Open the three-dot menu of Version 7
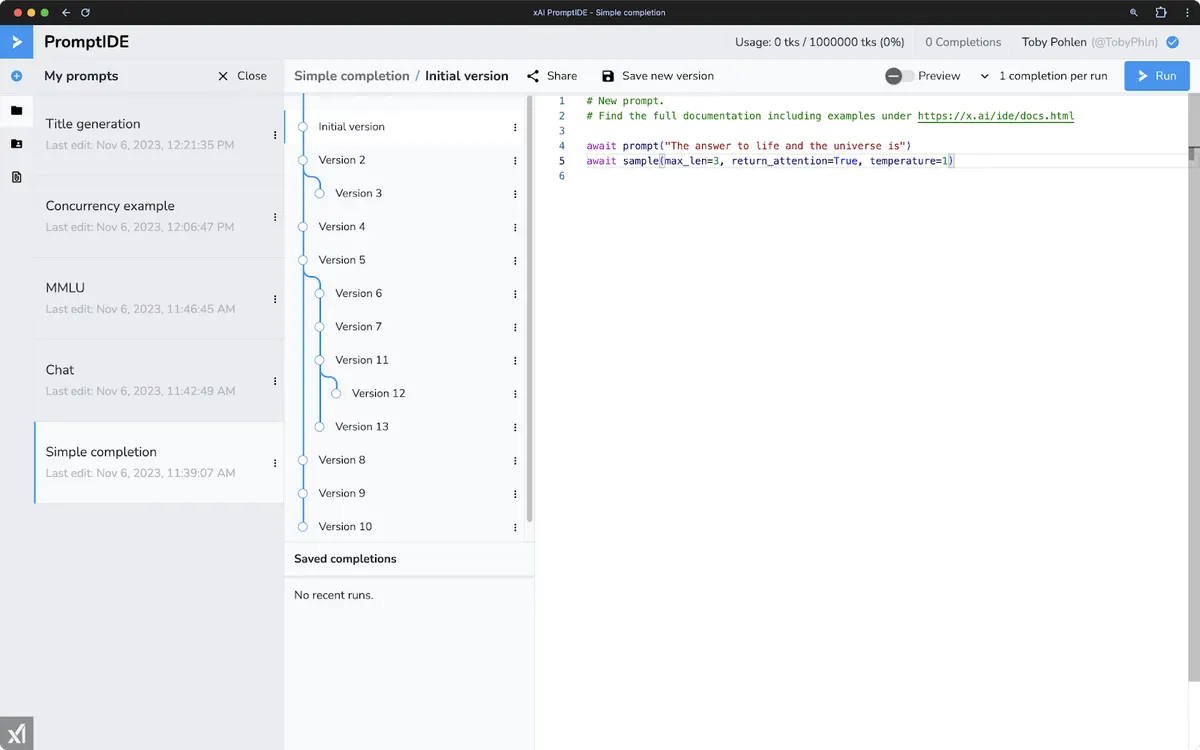This screenshot has width=1200, height=750. (515, 328)
